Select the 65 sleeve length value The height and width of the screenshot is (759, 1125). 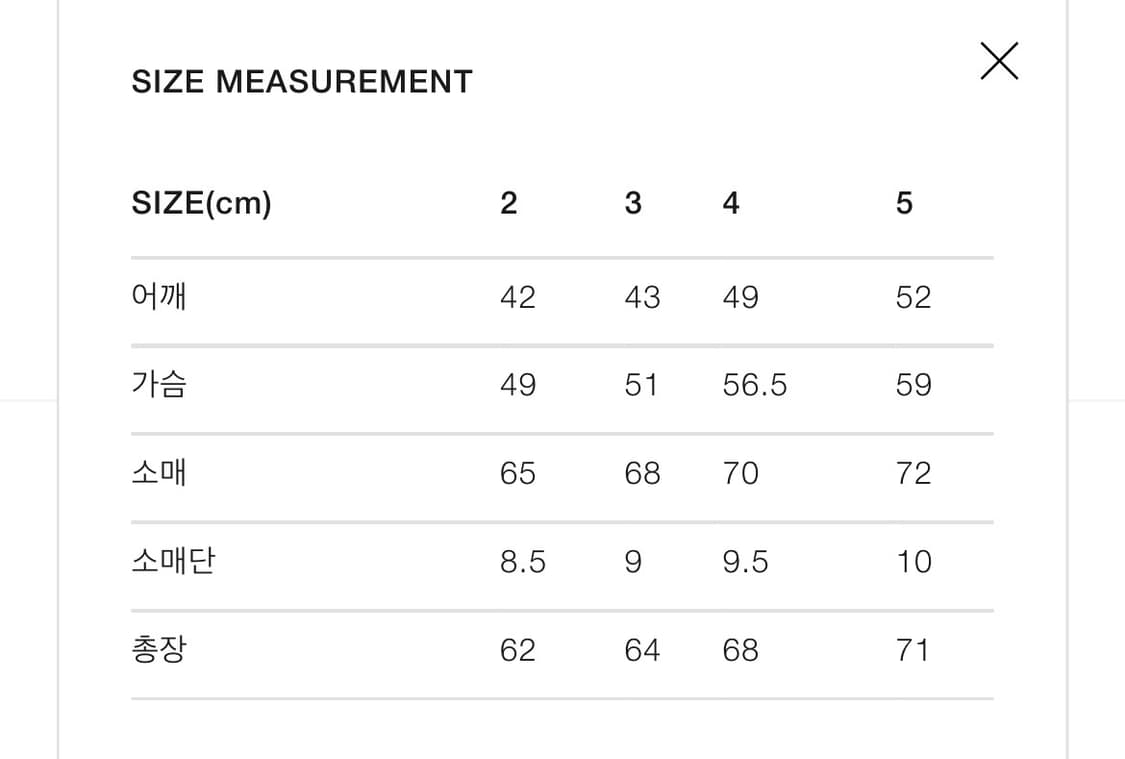click(518, 473)
